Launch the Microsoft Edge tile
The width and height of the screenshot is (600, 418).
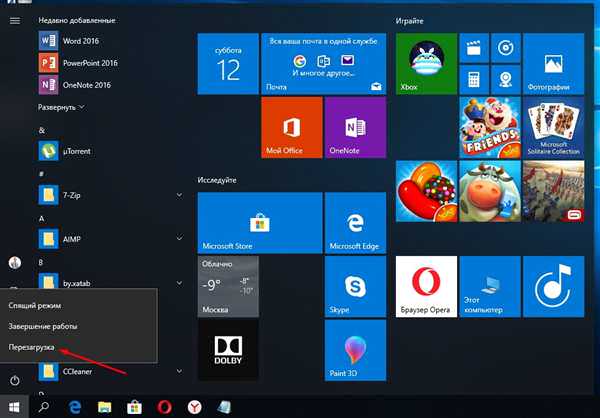pyautogui.click(x=355, y=223)
